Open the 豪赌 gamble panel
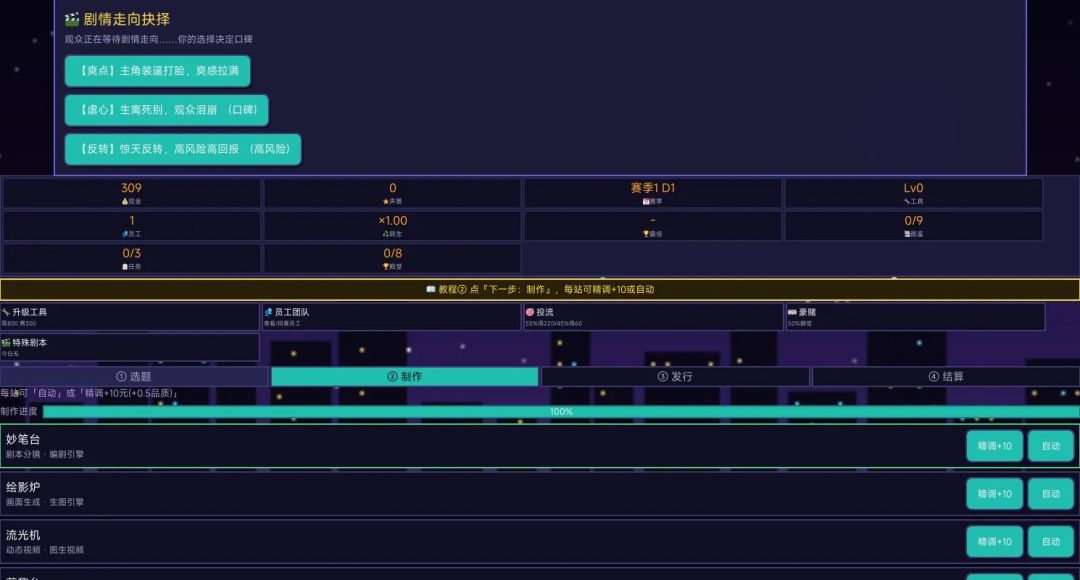This screenshot has width=1080, height=580. pos(915,317)
